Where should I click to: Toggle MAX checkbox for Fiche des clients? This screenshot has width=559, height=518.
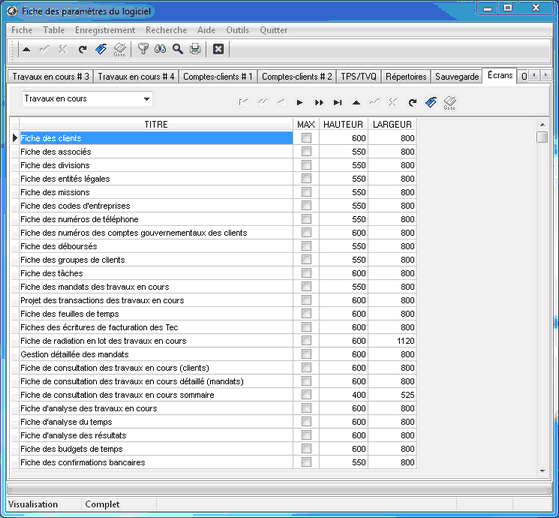pyautogui.click(x=306, y=138)
